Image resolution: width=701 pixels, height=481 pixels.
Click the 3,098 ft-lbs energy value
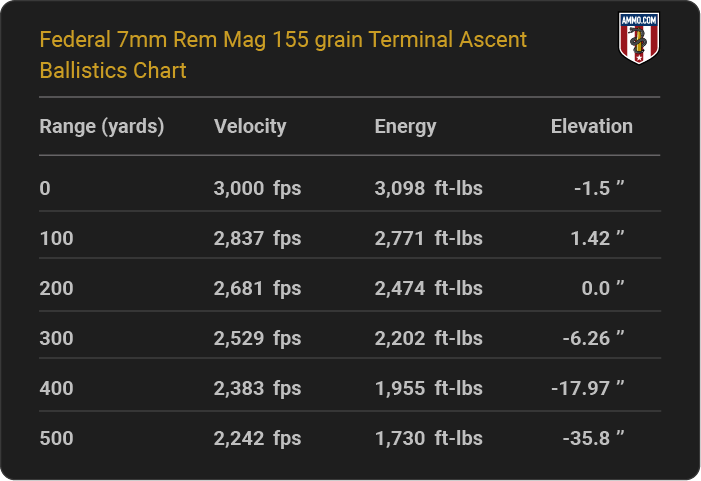(428, 188)
